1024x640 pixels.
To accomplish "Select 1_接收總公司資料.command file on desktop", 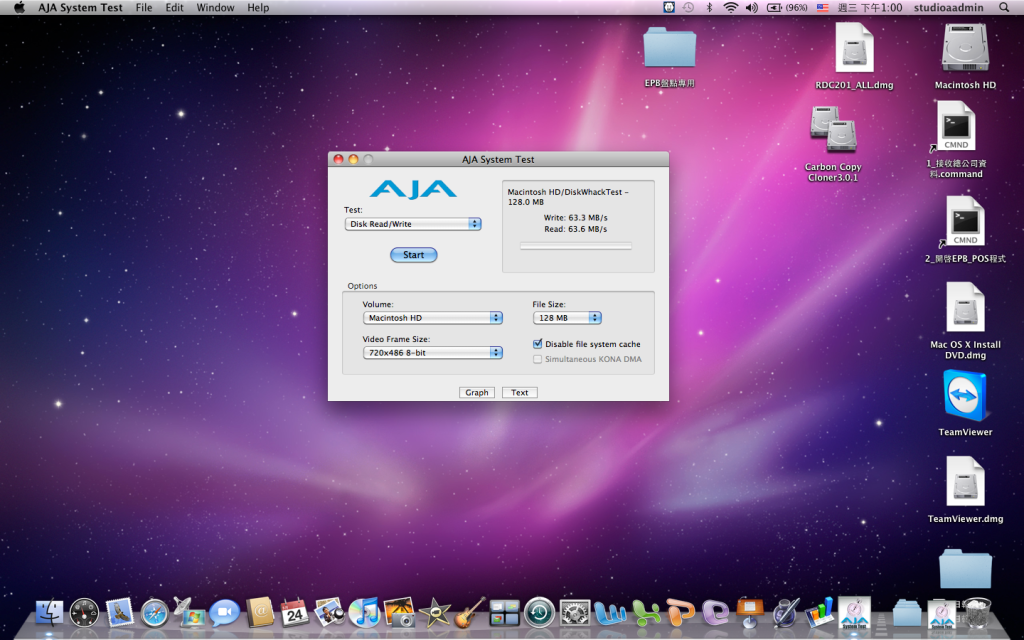I will [x=956, y=127].
